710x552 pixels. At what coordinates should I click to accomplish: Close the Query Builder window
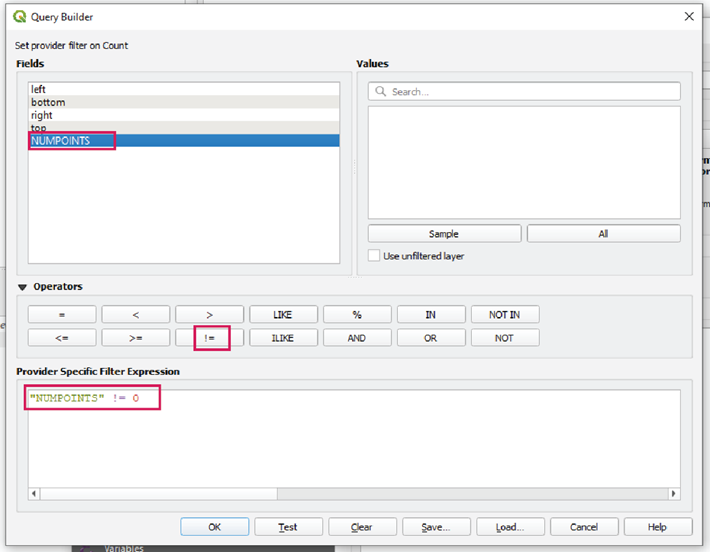[688, 17]
